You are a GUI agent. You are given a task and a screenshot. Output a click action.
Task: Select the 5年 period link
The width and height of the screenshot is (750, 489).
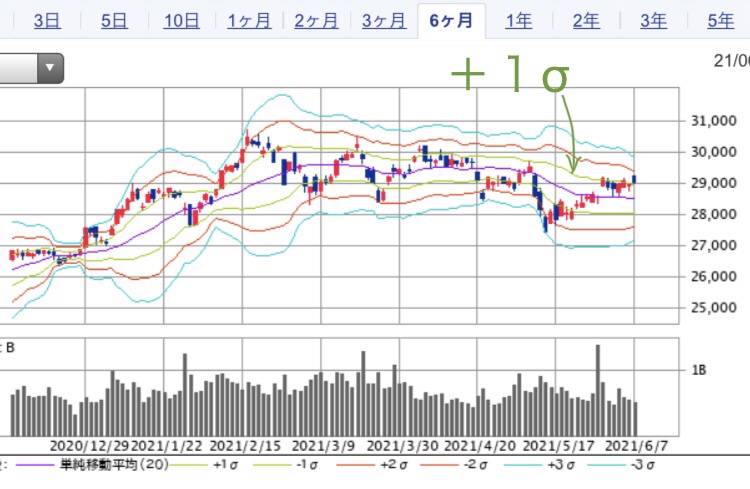click(x=720, y=21)
